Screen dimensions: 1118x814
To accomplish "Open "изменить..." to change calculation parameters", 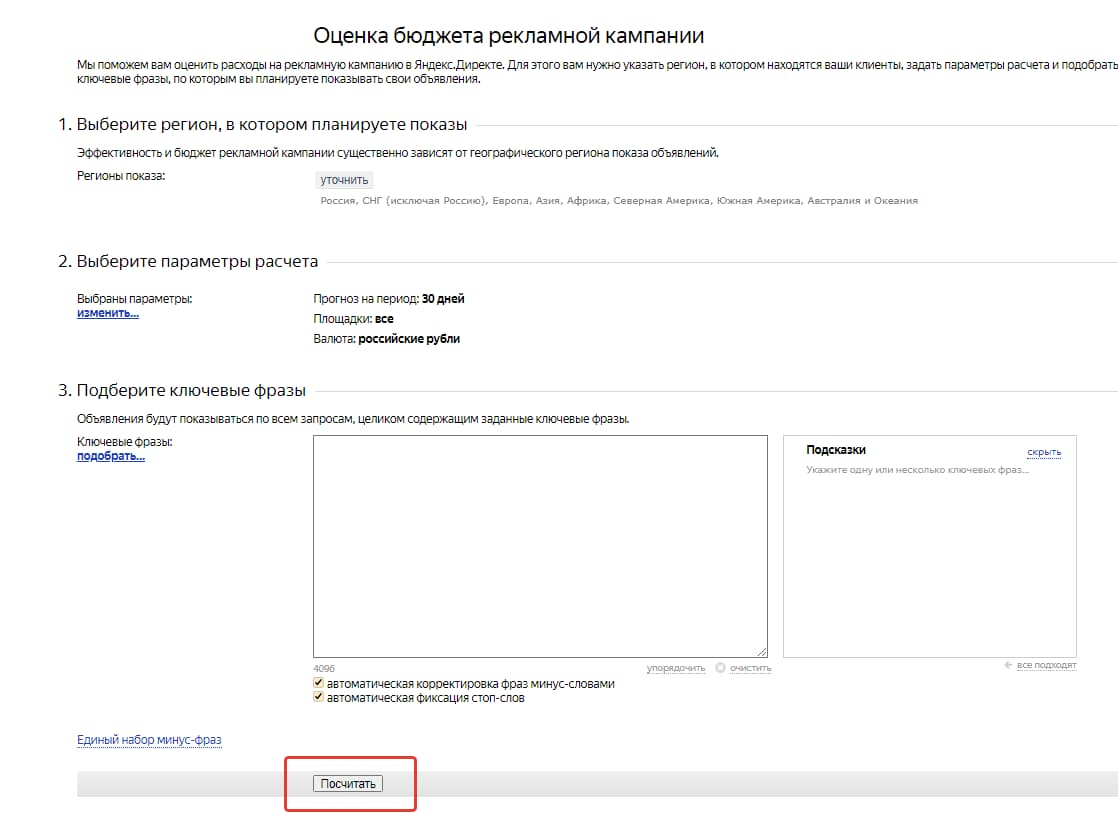I will tap(108, 313).
